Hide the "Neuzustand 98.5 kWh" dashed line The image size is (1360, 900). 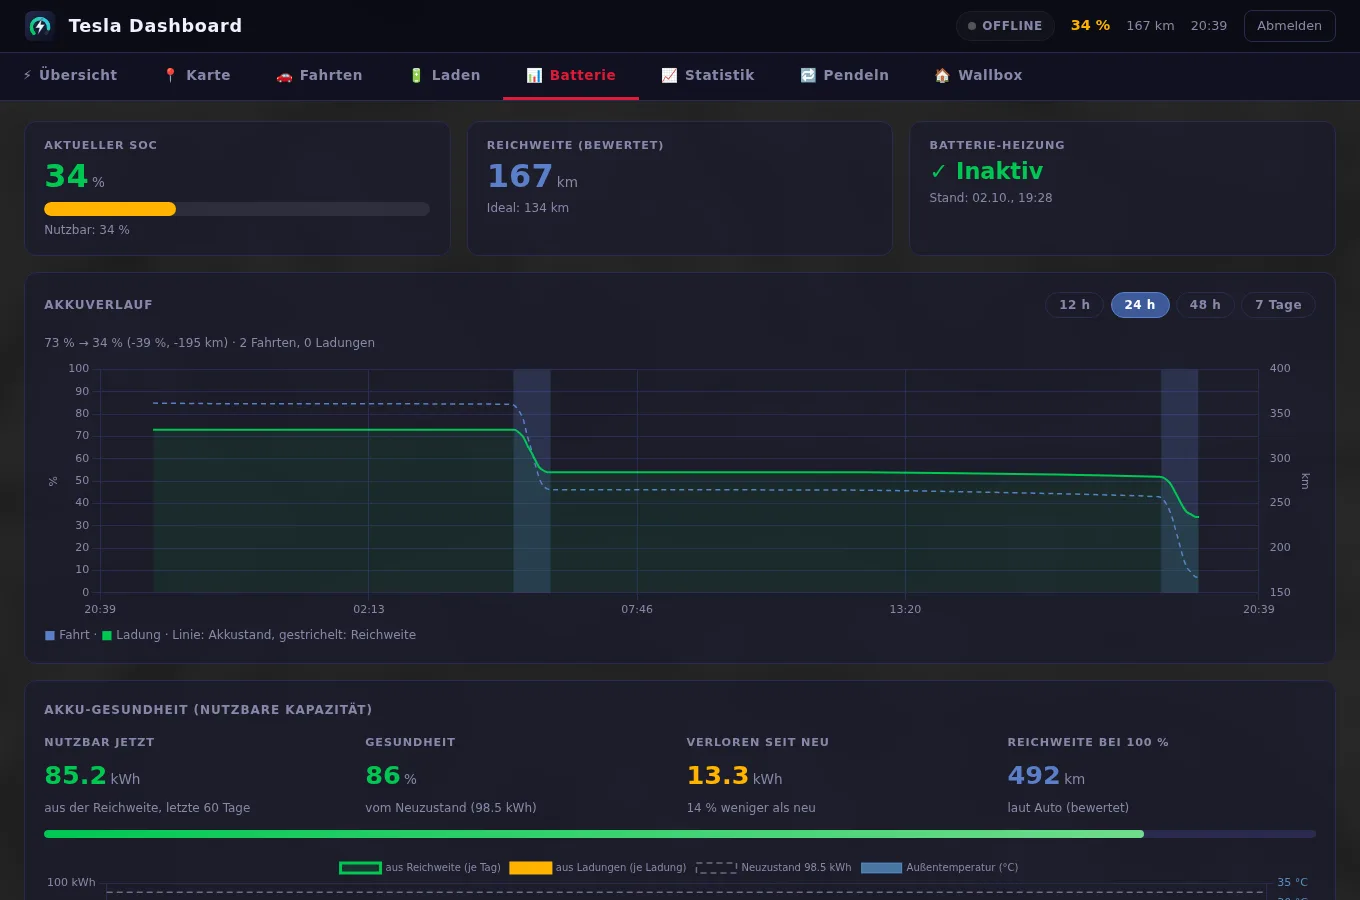pyautogui.click(x=773, y=868)
